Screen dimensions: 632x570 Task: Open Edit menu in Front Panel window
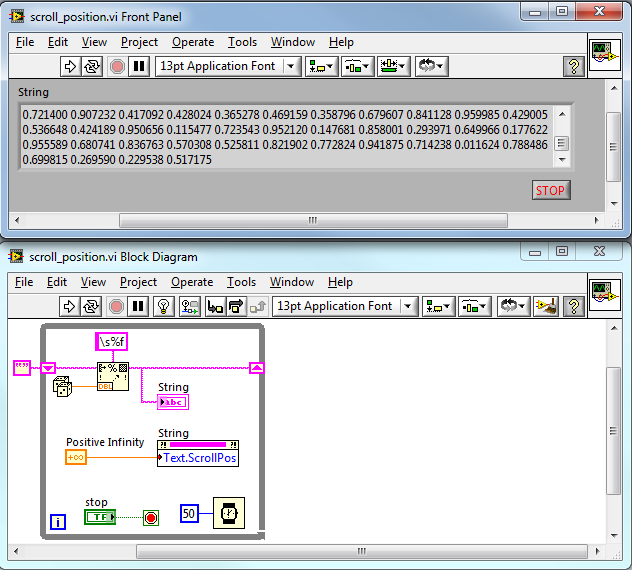[58, 42]
